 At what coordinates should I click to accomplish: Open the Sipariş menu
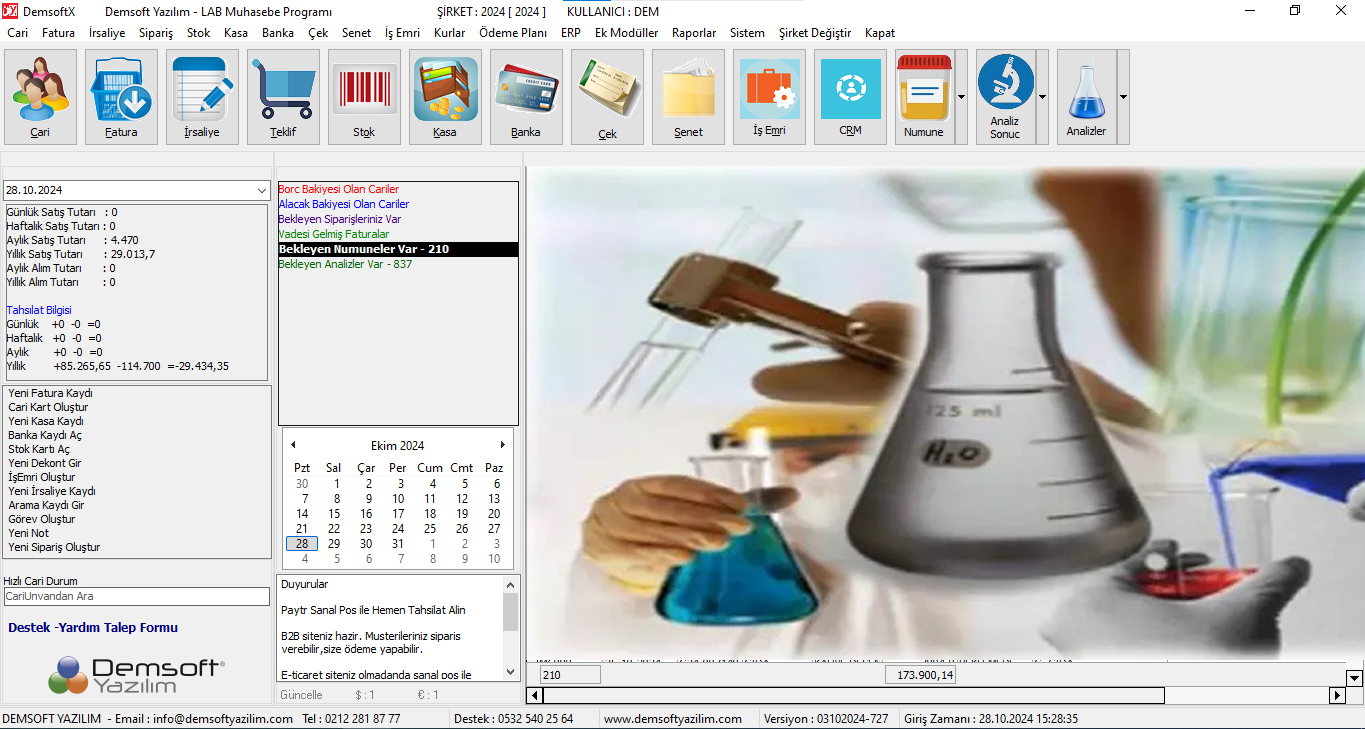(156, 33)
